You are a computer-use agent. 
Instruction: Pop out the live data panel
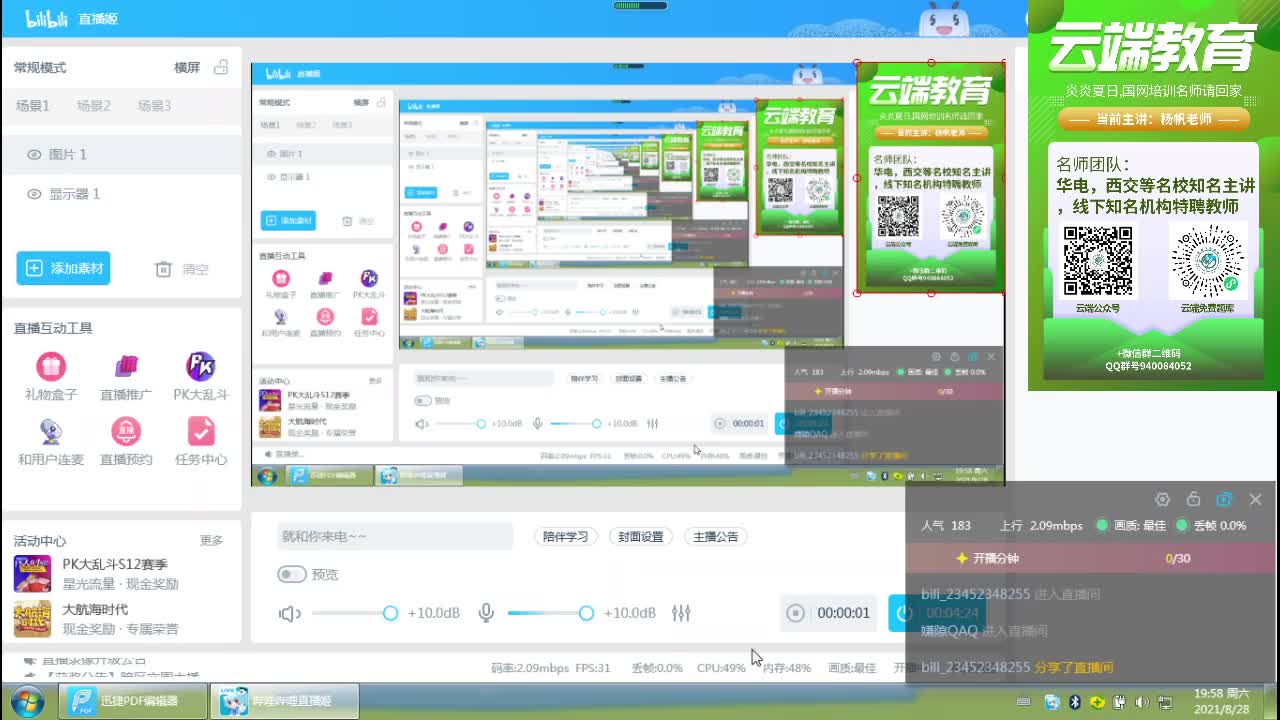(x=1224, y=499)
